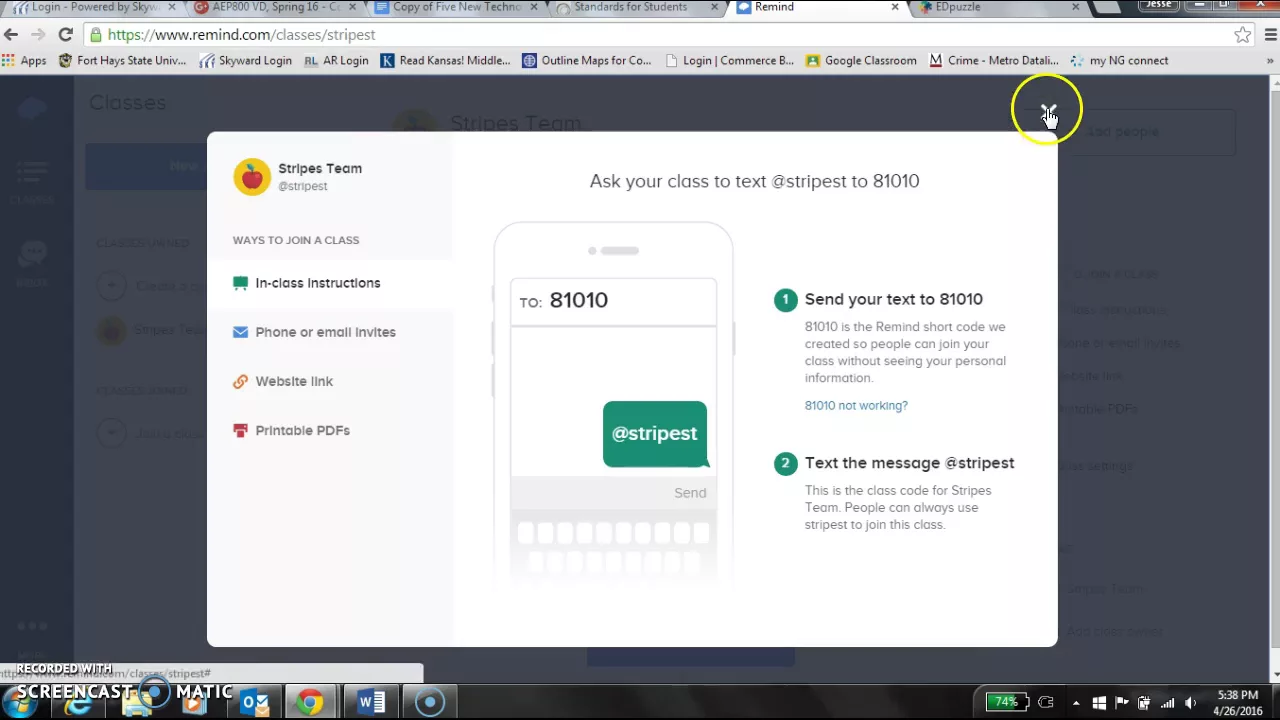Click the network signal tray icon

tap(1167, 703)
